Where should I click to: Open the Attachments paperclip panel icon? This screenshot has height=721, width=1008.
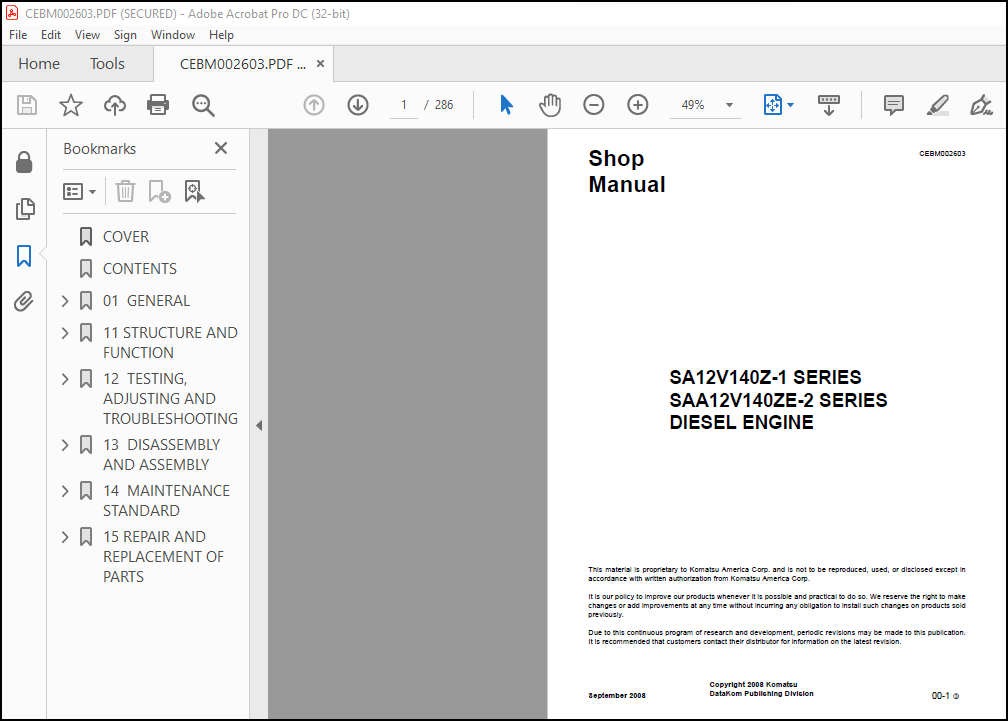coord(24,301)
